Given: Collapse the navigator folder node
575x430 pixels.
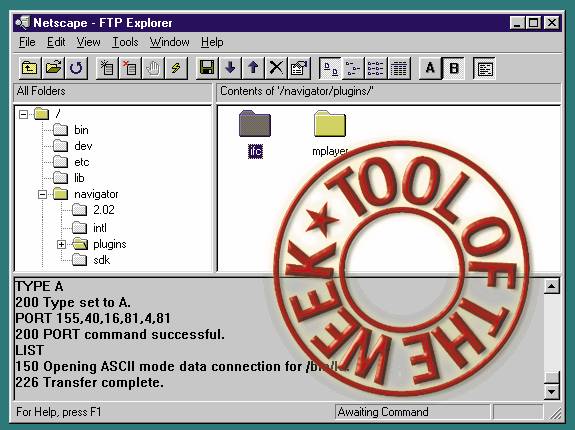Looking at the screenshot, I should [x=43, y=194].
